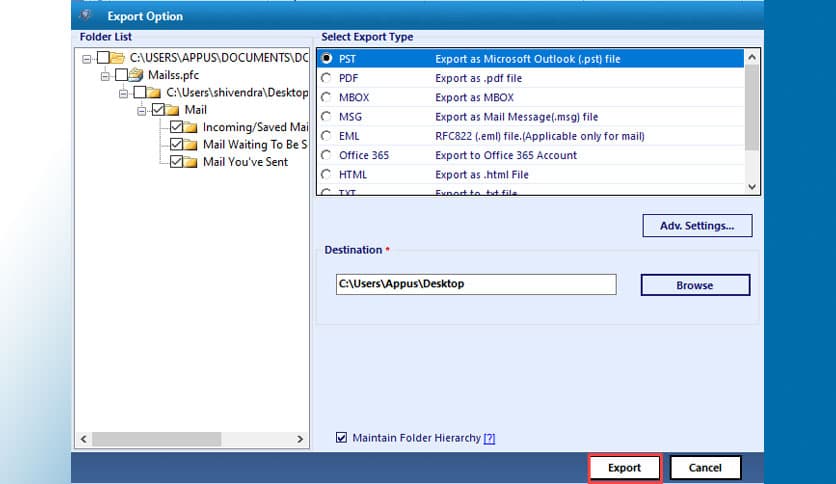Click folder list scroll right arrow

300,439
